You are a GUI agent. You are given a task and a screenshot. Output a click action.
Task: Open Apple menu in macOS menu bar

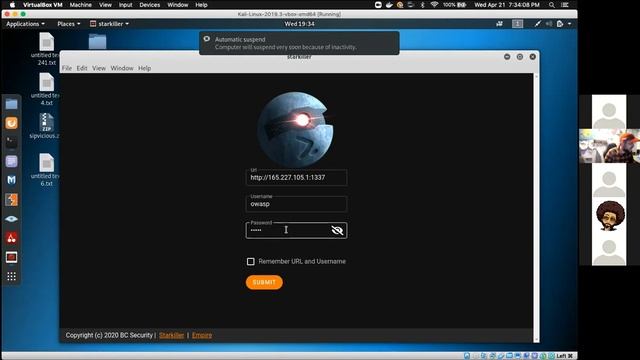pos(12,5)
